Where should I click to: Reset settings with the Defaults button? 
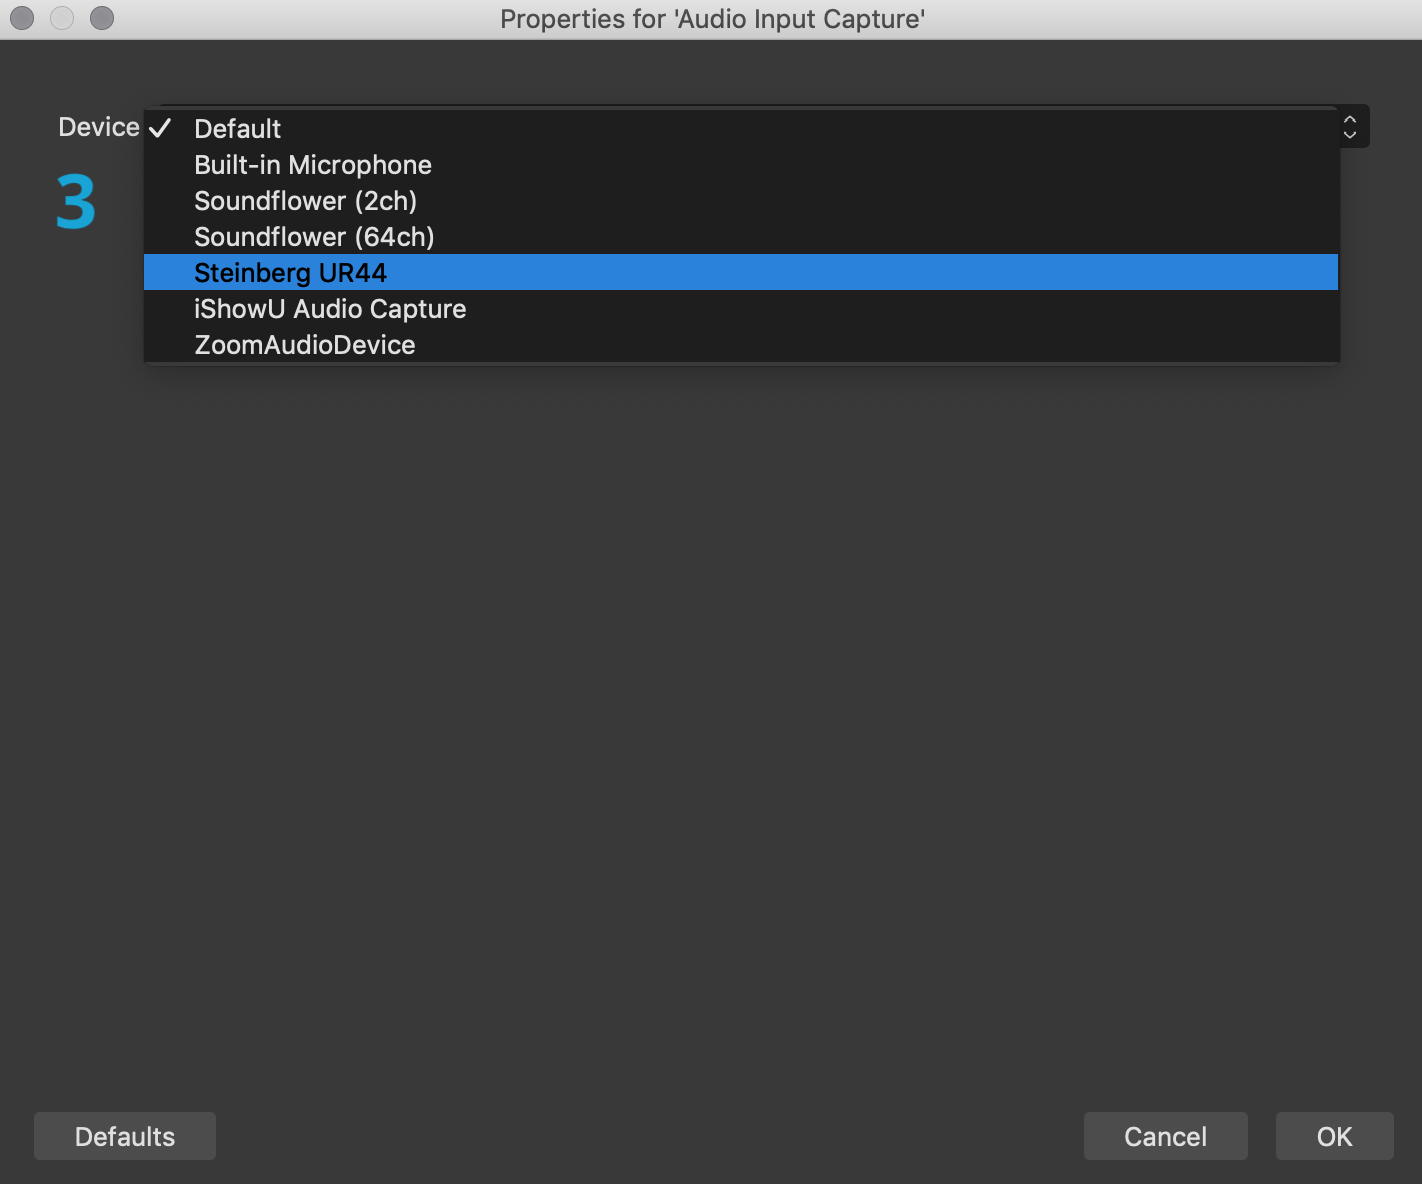coord(125,1136)
